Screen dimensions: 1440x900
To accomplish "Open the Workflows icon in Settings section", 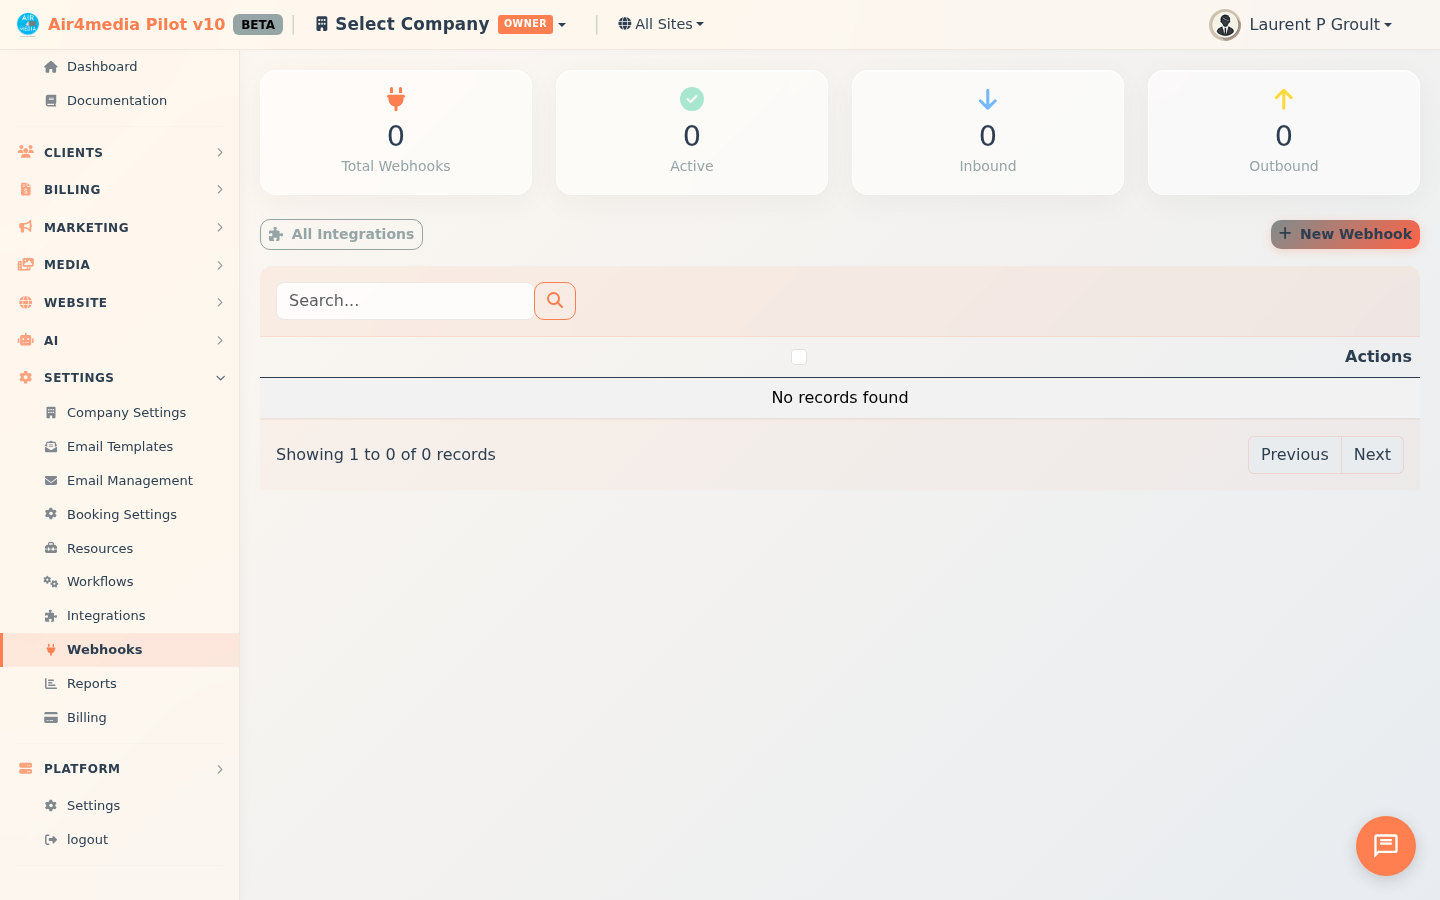I will (x=50, y=581).
